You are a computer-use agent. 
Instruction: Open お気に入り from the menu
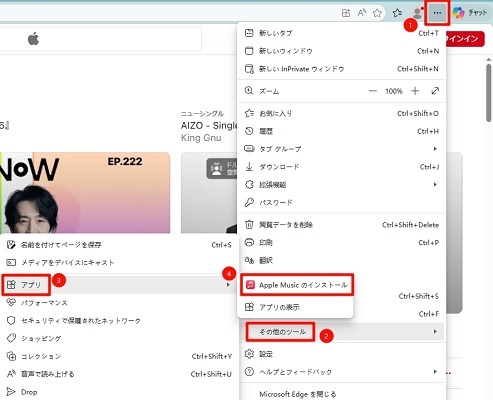[x=342, y=113]
